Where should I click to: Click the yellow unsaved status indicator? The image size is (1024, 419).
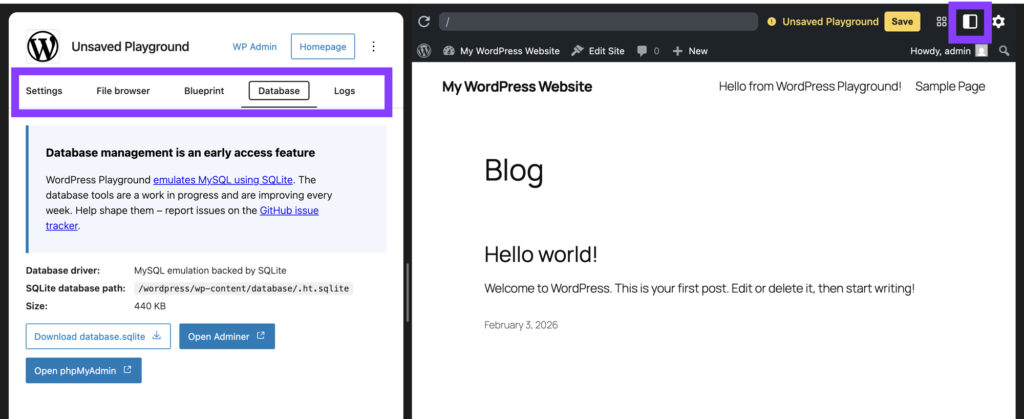[771, 22]
